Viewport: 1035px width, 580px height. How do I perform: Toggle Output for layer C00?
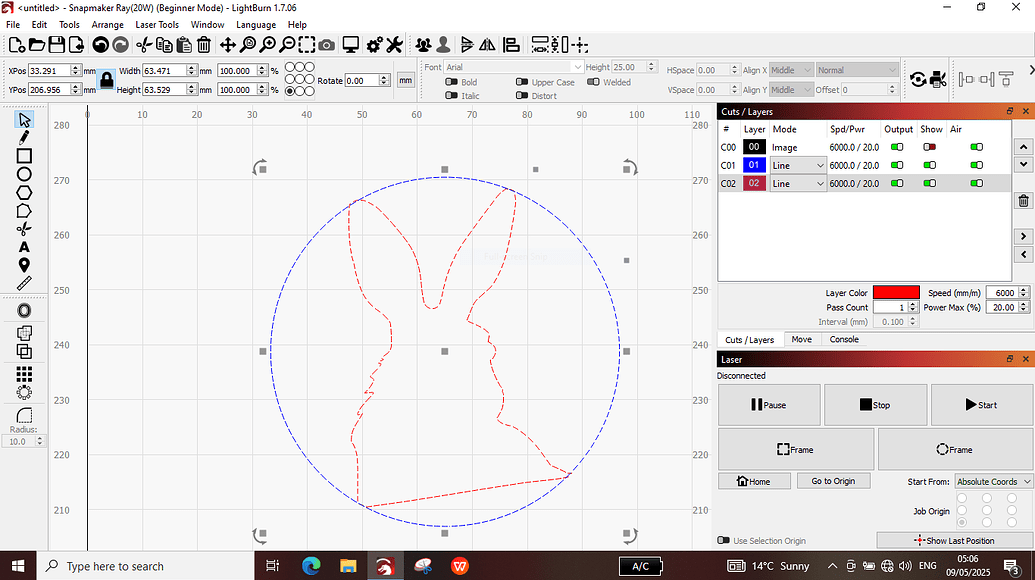coord(897,147)
